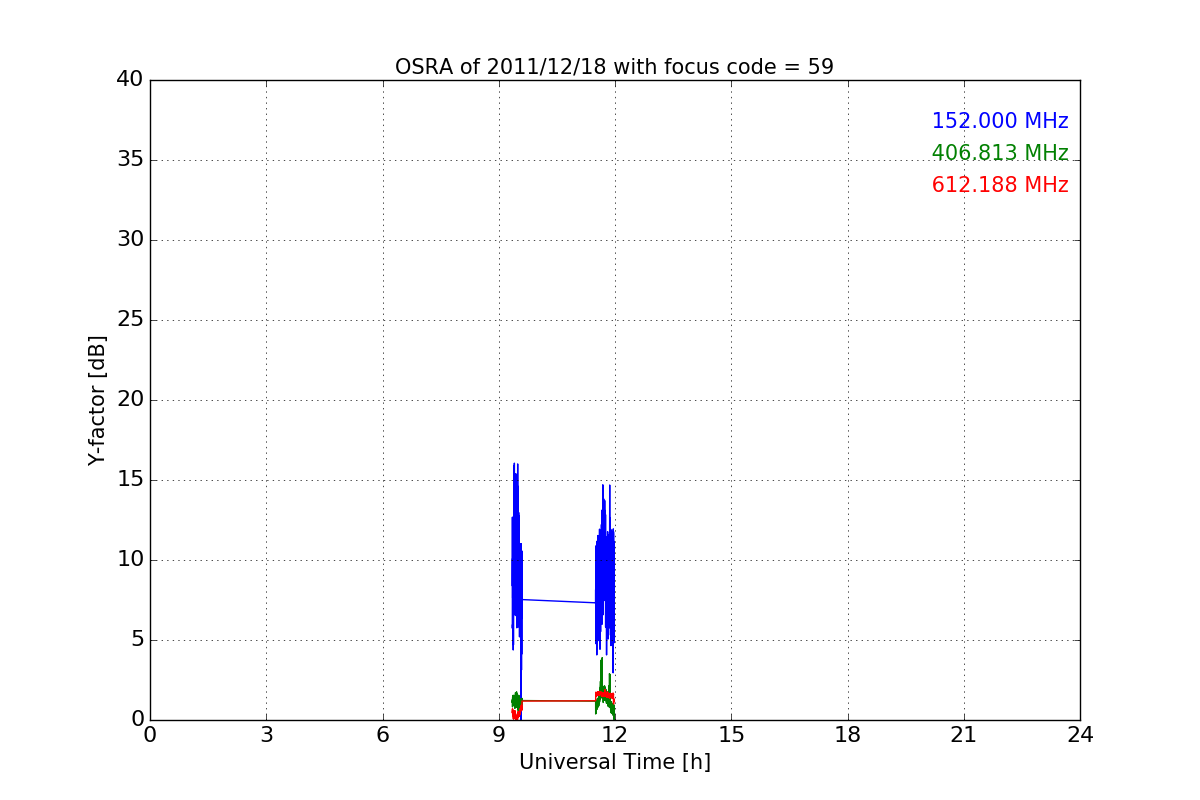This screenshot has width=1200, height=800.
Task: Click the x-axis tick label '12'
Action: click(615, 735)
